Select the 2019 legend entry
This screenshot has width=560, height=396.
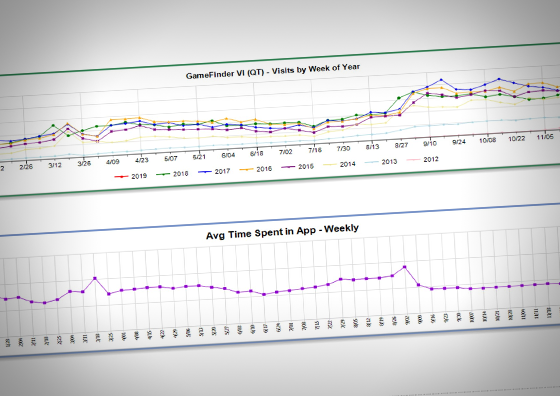(x=130, y=176)
